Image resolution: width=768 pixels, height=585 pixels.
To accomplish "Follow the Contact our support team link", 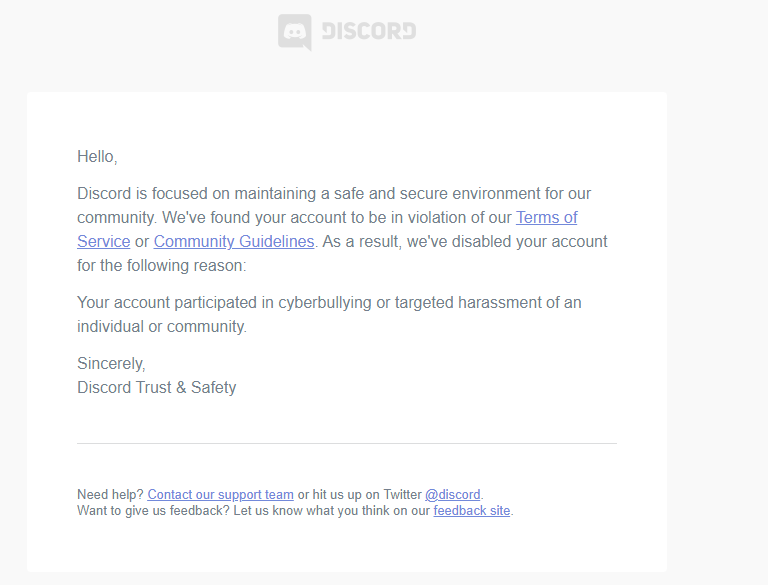I will [x=220, y=494].
